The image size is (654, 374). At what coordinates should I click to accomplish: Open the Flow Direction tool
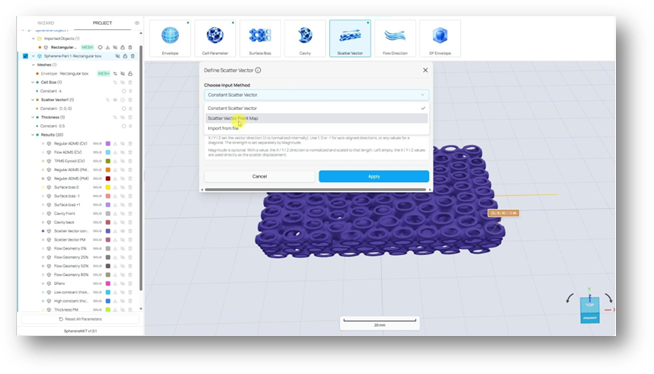click(395, 38)
